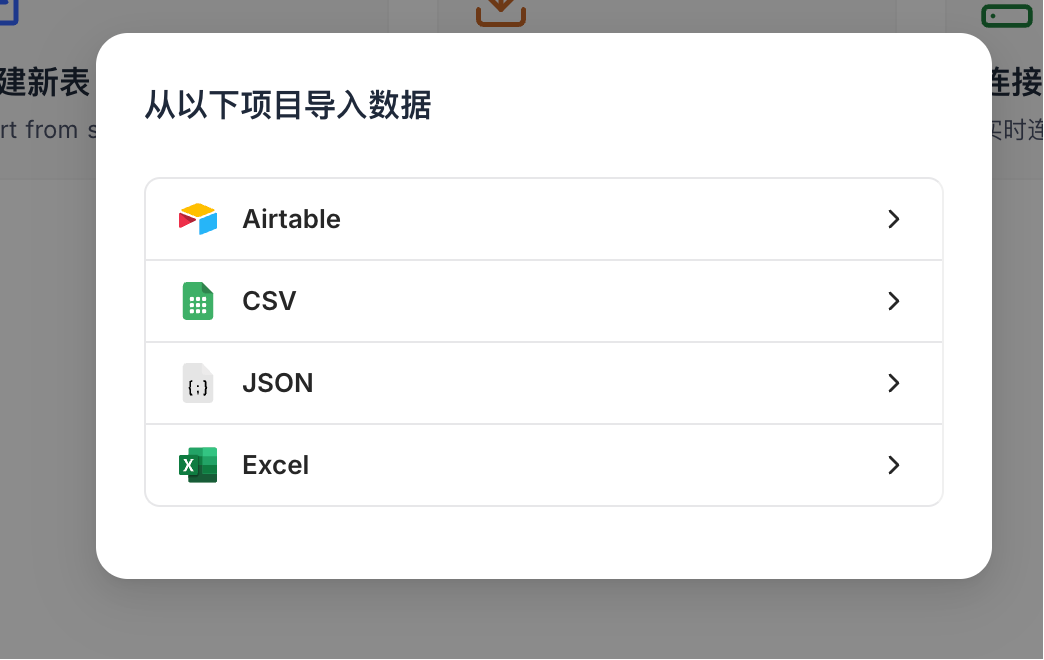Screen dimensions: 1044x660
Task: Expand the Airtable row chevron arrow
Action: point(894,219)
